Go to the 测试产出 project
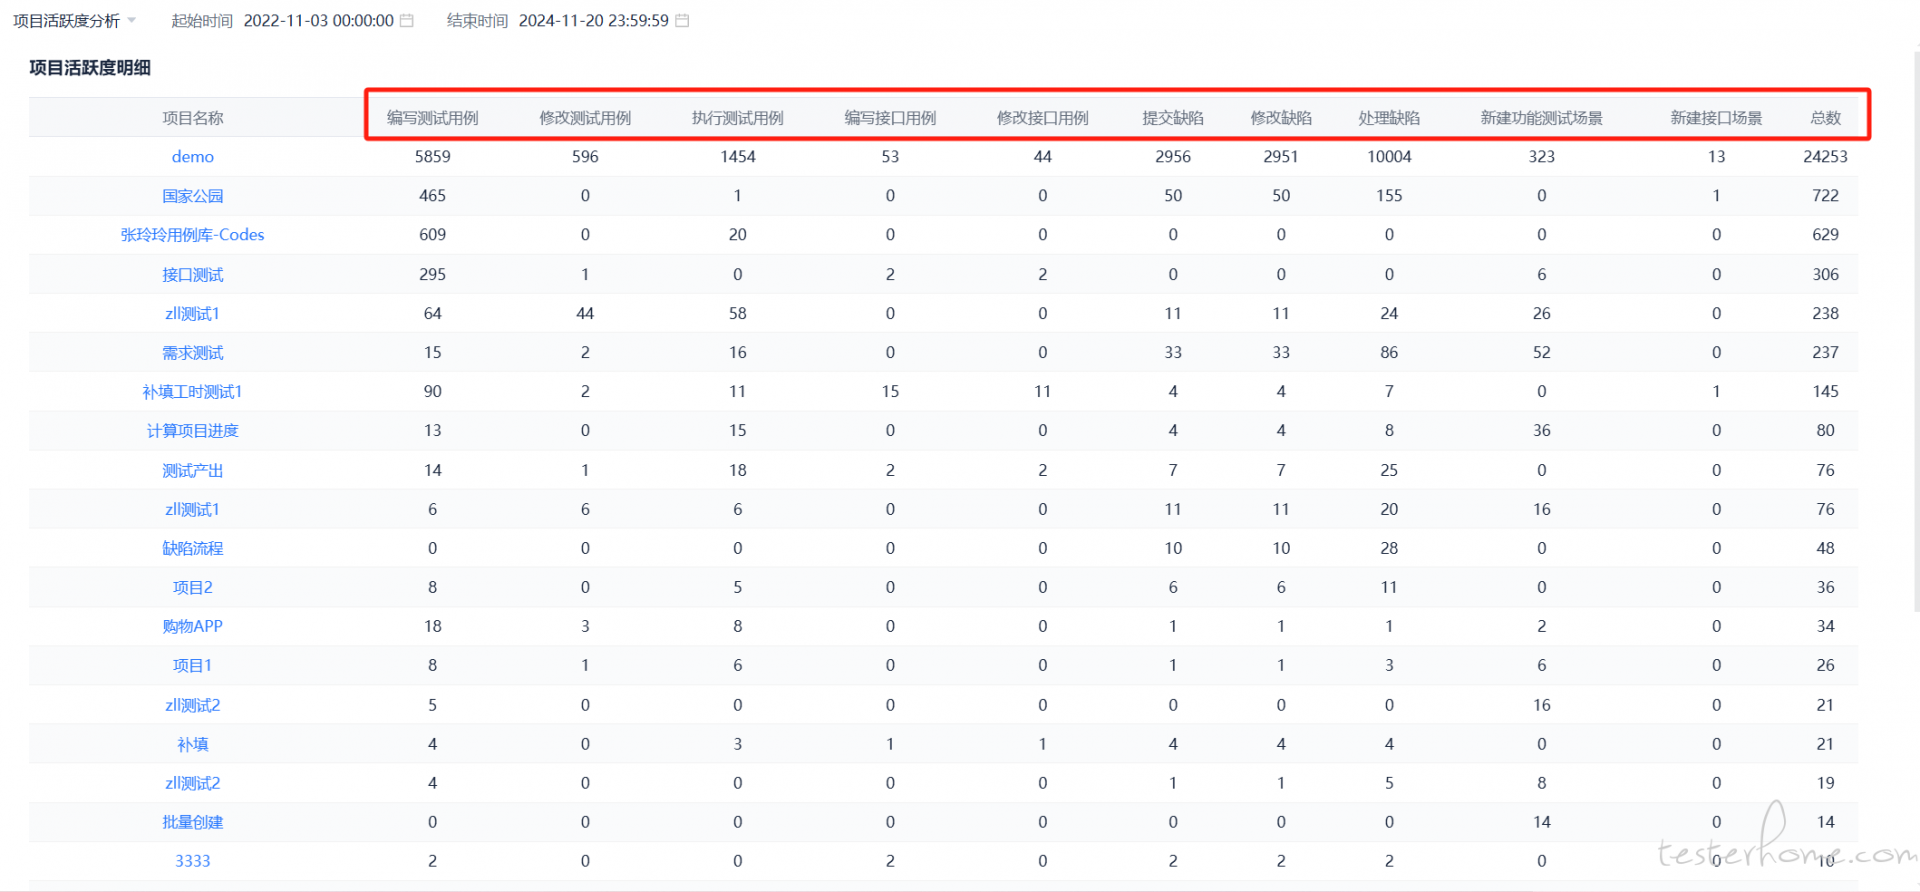This screenshot has width=1920, height=892. 192,471
